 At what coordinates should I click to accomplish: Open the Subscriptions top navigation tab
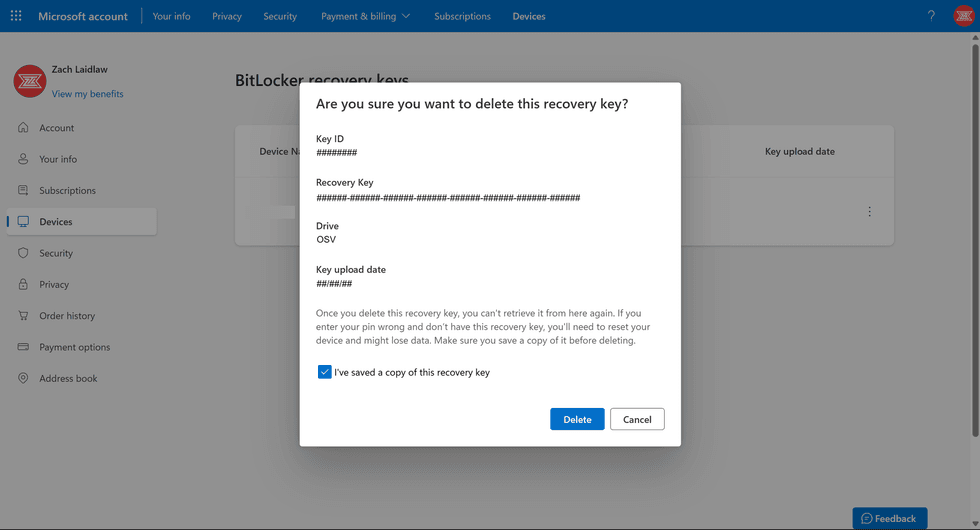coord(462,16)
